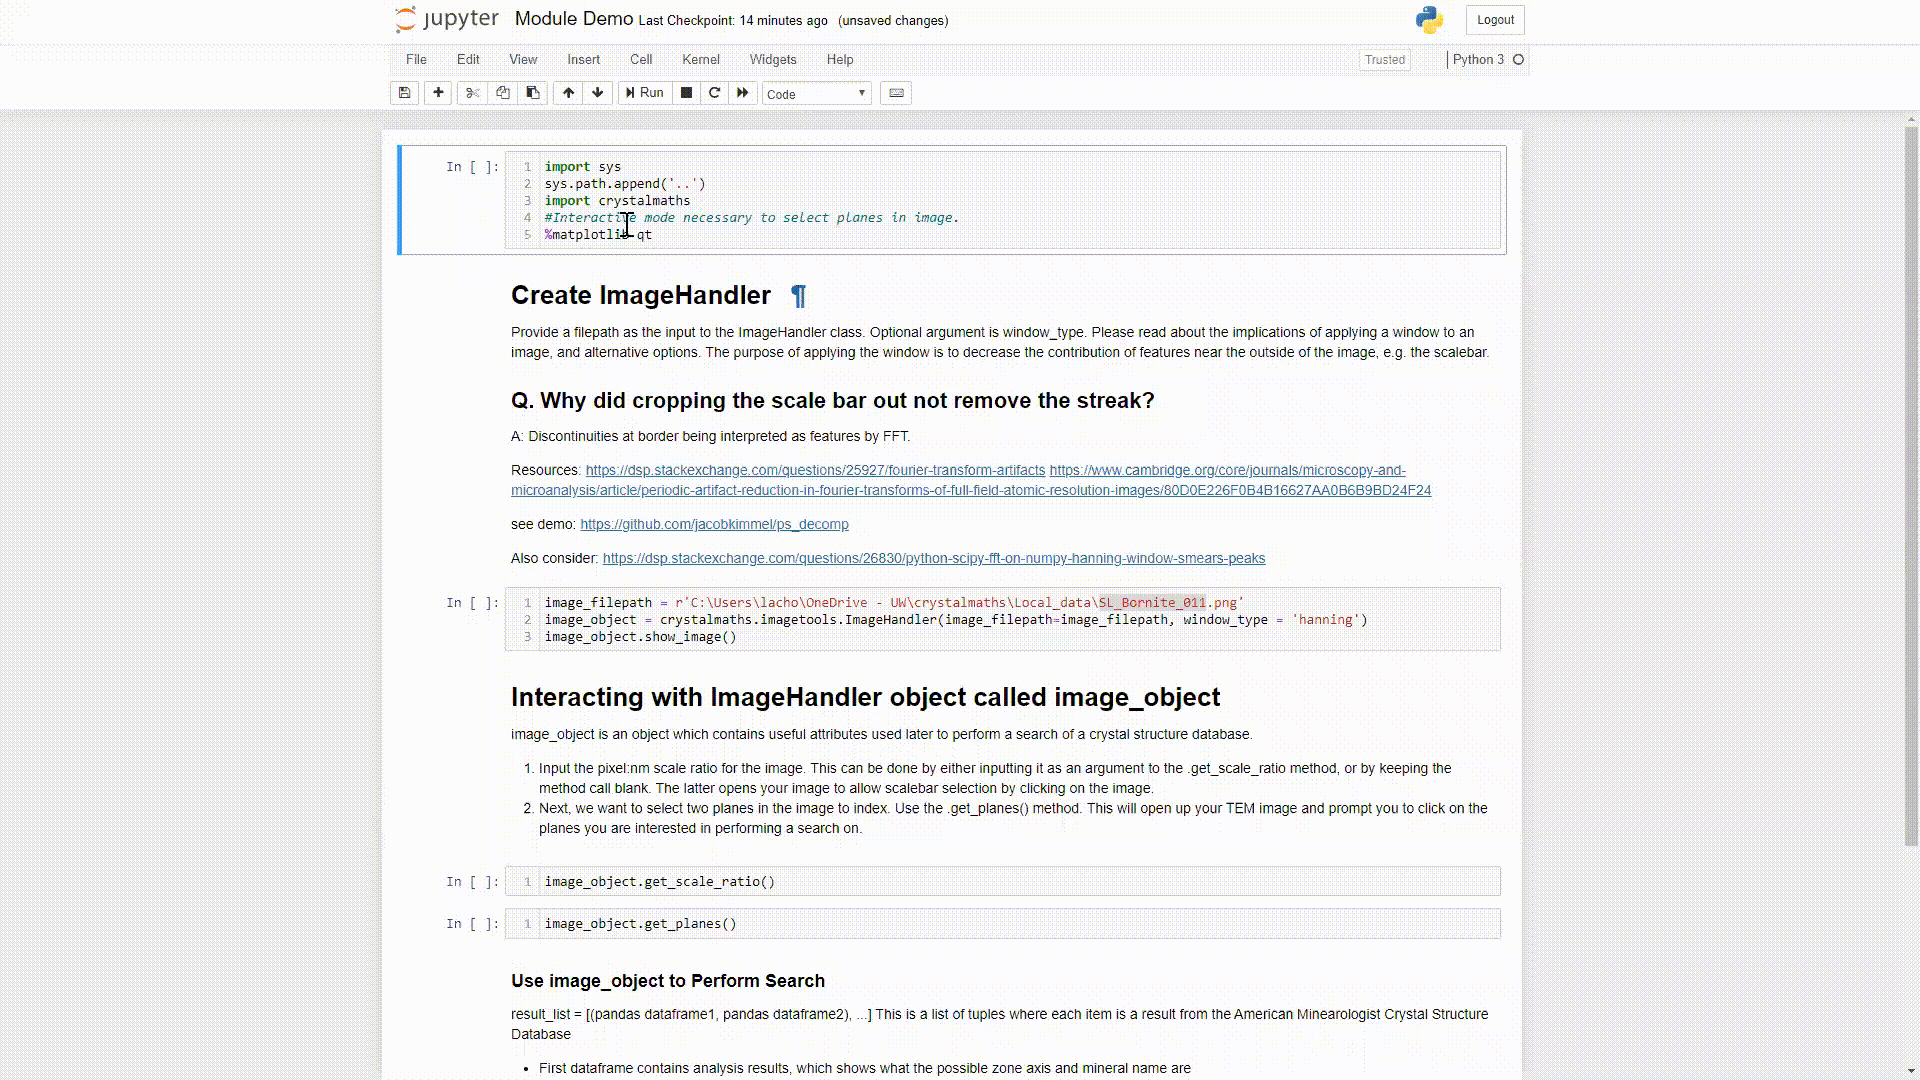
Task: Move selected cell down with arrow
Action: [598, 93]
